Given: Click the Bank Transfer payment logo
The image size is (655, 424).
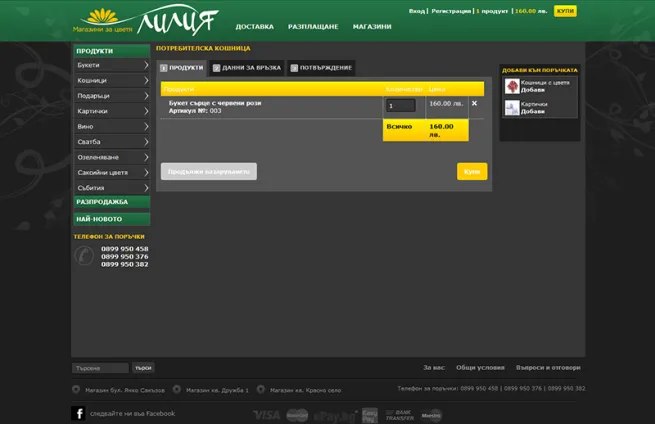Looking at the screenshot, I should (x=399, y=415).
